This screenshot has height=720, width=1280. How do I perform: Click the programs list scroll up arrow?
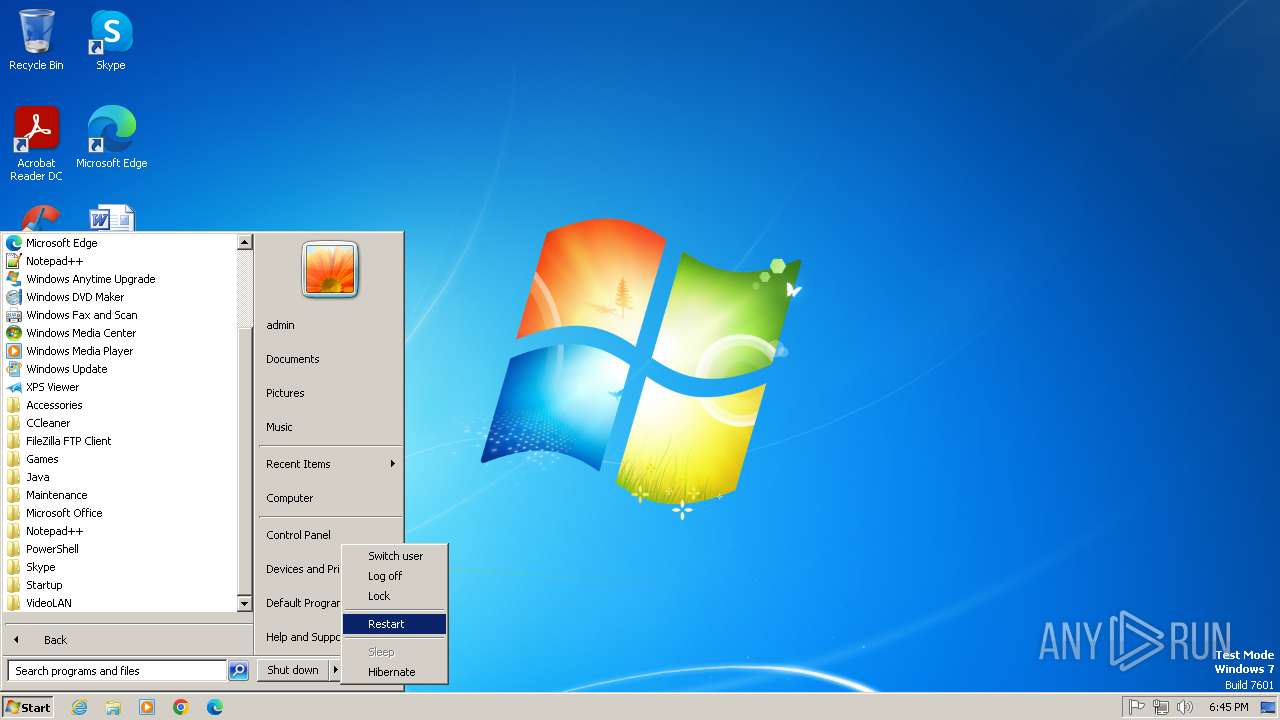coord(244,242)
